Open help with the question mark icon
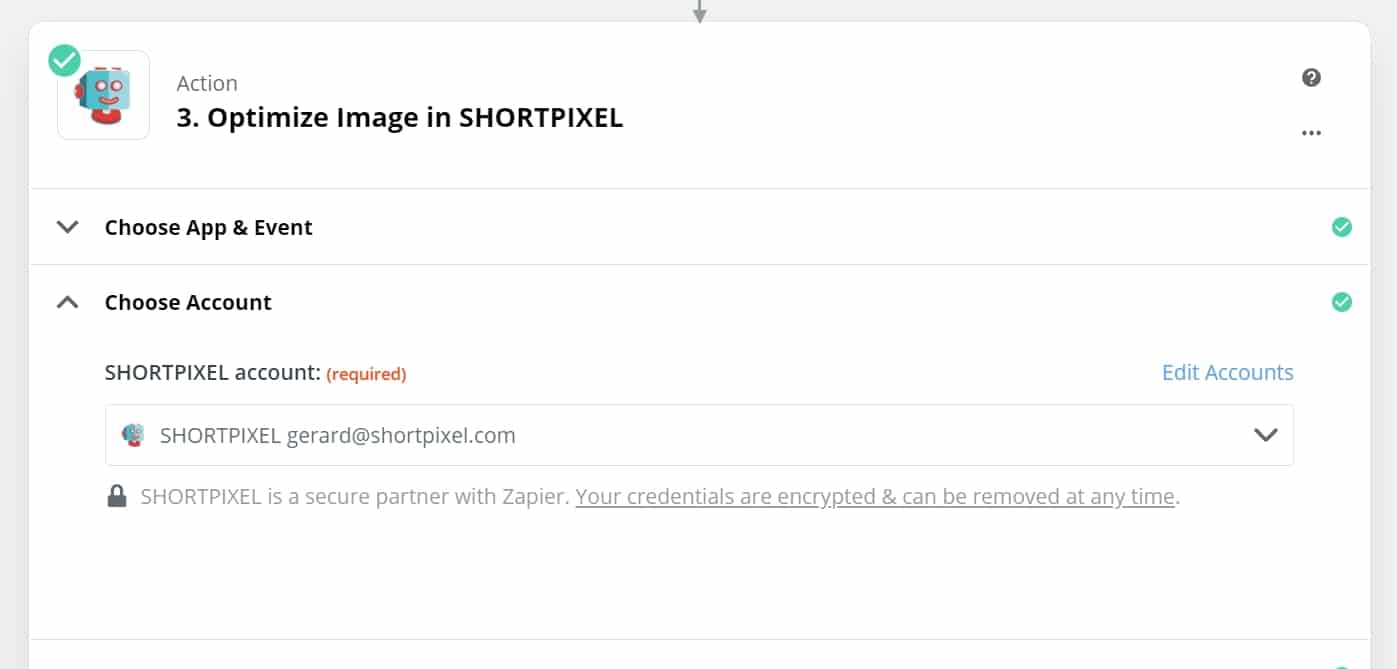The height and width of the screenshot is (669, 1397). [x=1311, y=78]
